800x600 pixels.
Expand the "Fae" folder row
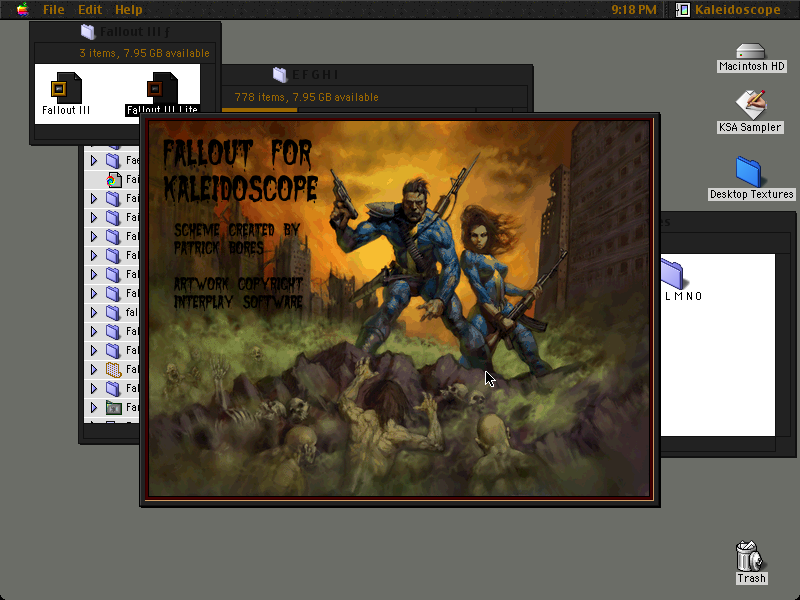coord(94,161)
